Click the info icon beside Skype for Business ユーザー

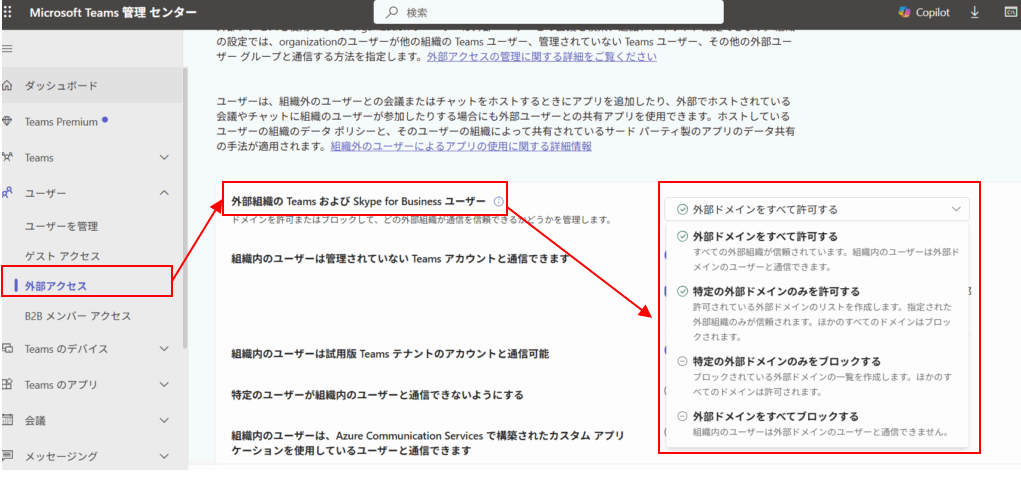coord(498,201)
